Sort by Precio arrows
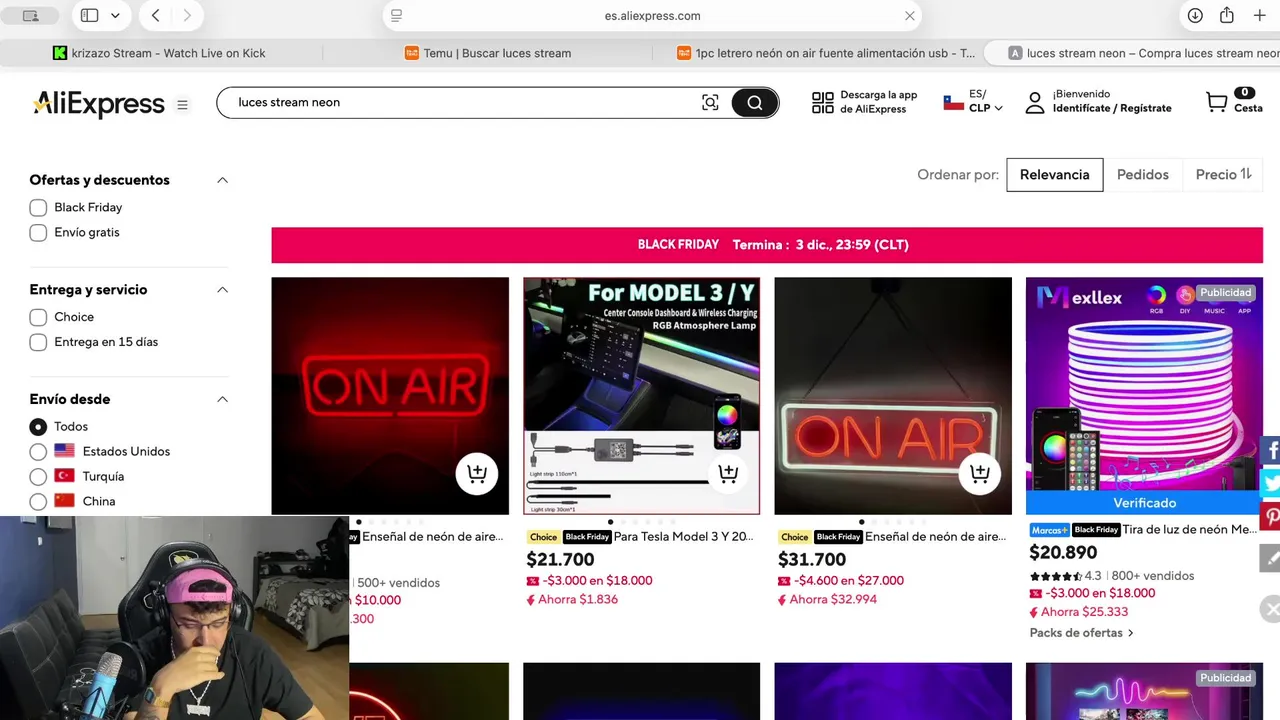Viewport: 1280px width, 720px height. 1245,174
